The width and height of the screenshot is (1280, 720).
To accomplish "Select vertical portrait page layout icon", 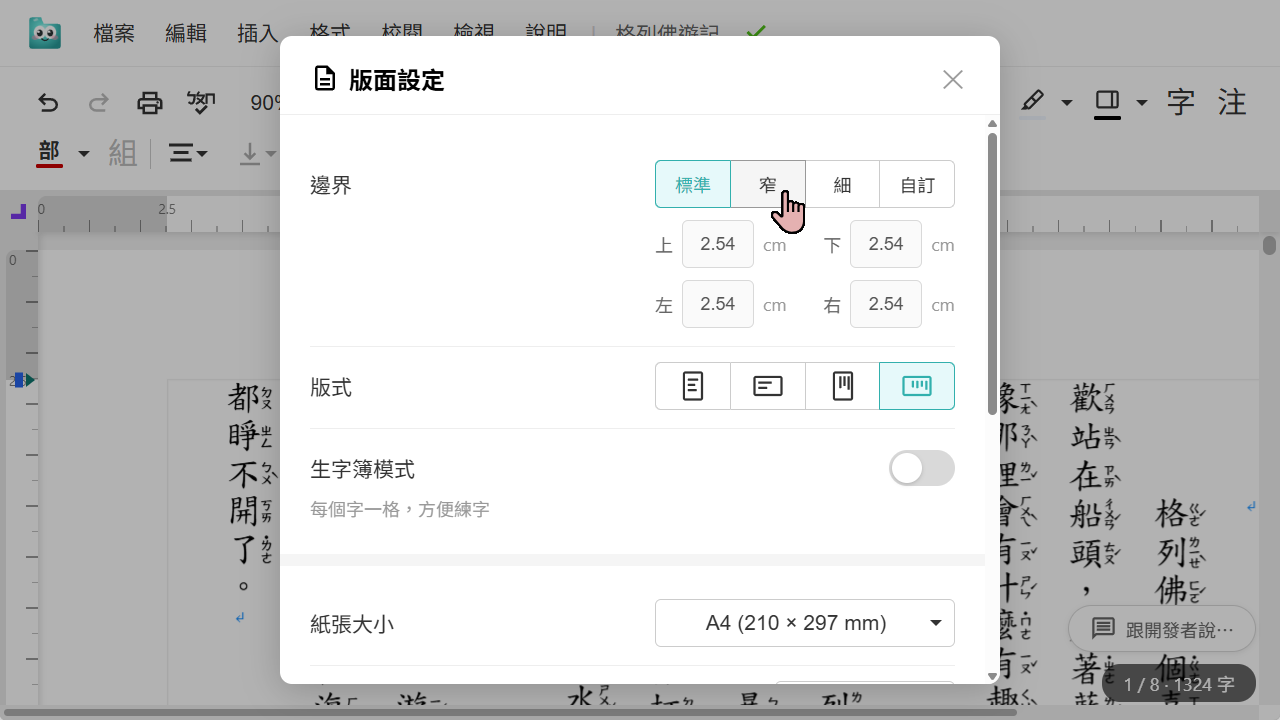I will [x=693, y=386].
